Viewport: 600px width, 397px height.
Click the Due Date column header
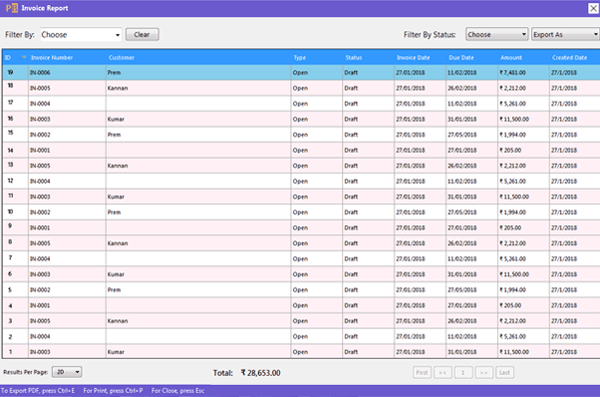461,57
